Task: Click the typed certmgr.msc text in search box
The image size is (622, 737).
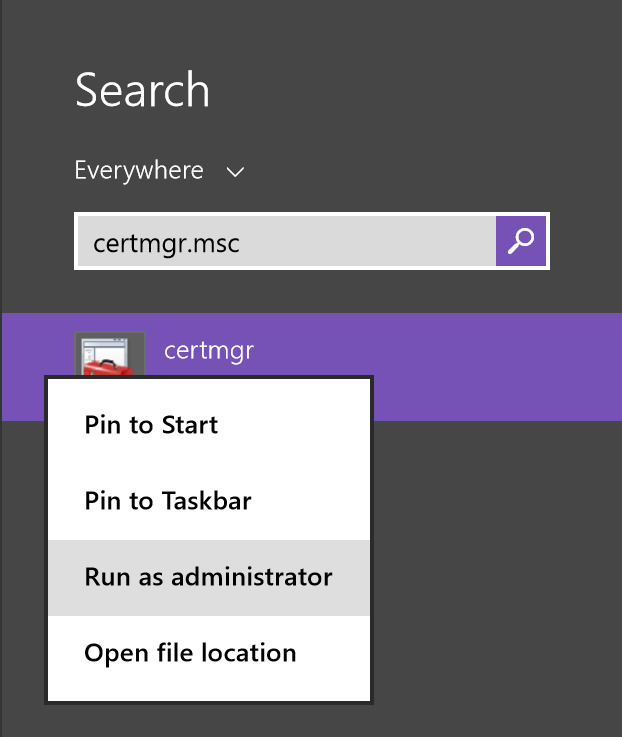Action: point(166,243)
